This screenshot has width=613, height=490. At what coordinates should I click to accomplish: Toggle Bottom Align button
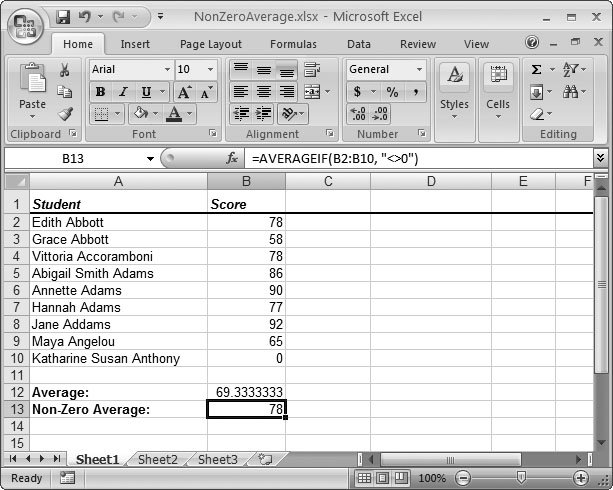[287, 70]
